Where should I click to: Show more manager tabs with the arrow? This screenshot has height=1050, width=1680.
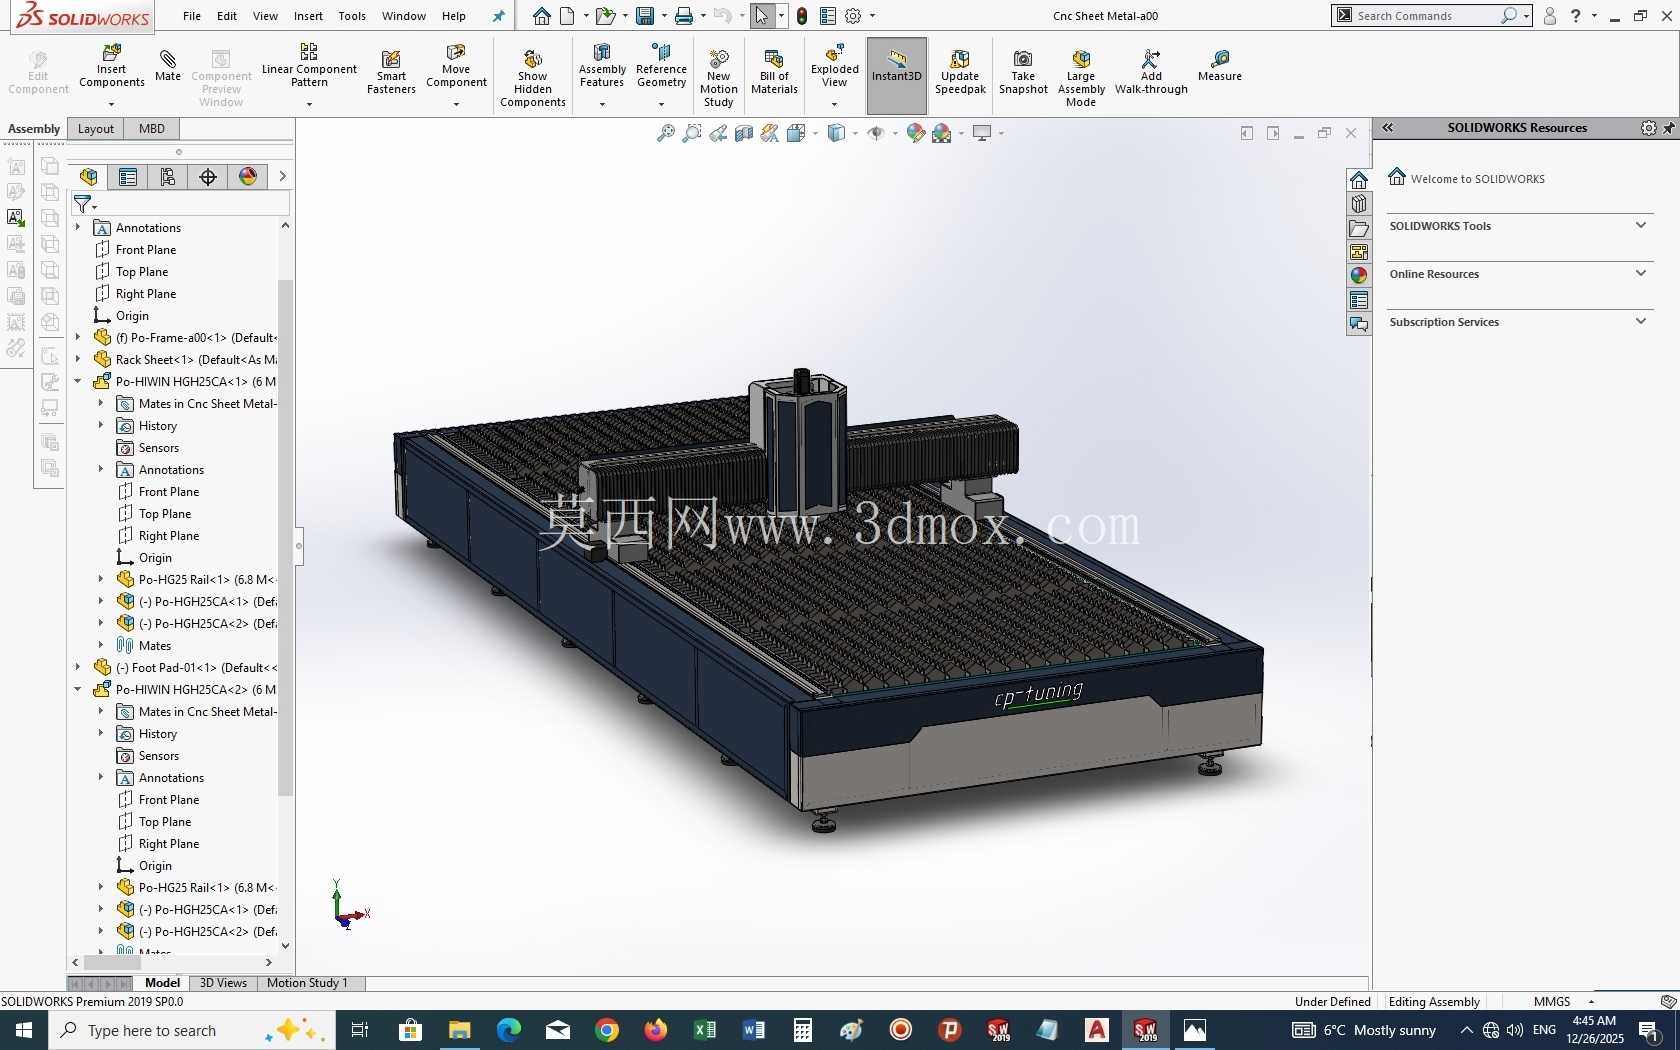(283, 177)
